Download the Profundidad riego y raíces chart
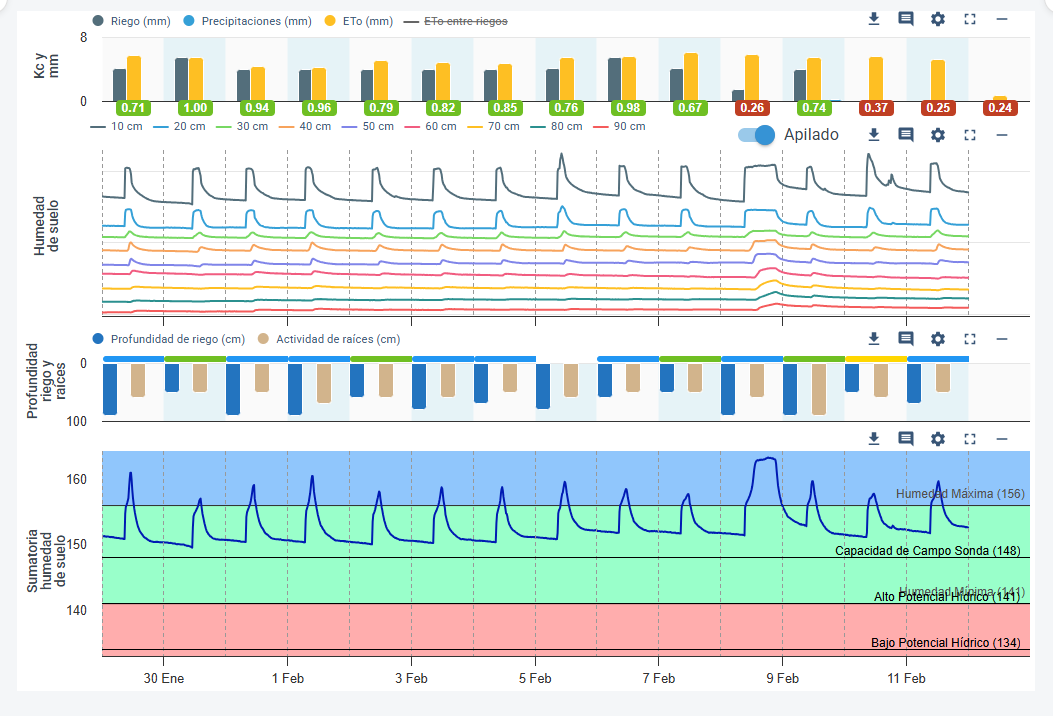The image size is (1053, 716). point(873,339)
